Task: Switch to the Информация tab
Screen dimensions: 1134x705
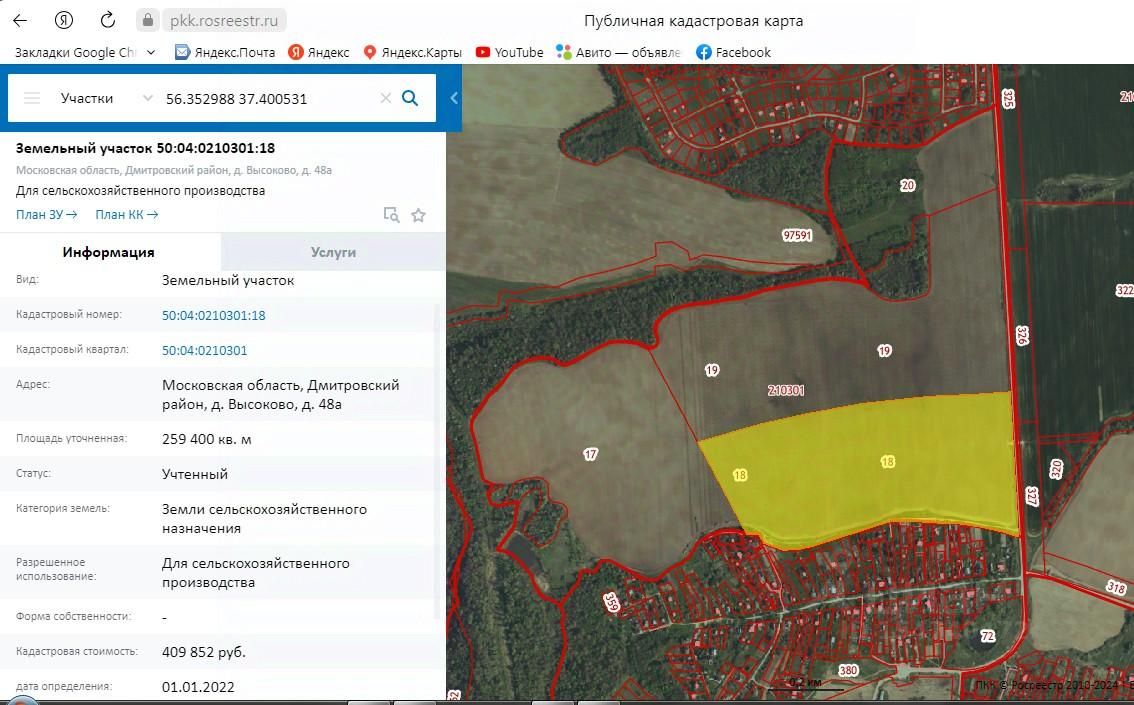Action: click(x=109, y=252)
